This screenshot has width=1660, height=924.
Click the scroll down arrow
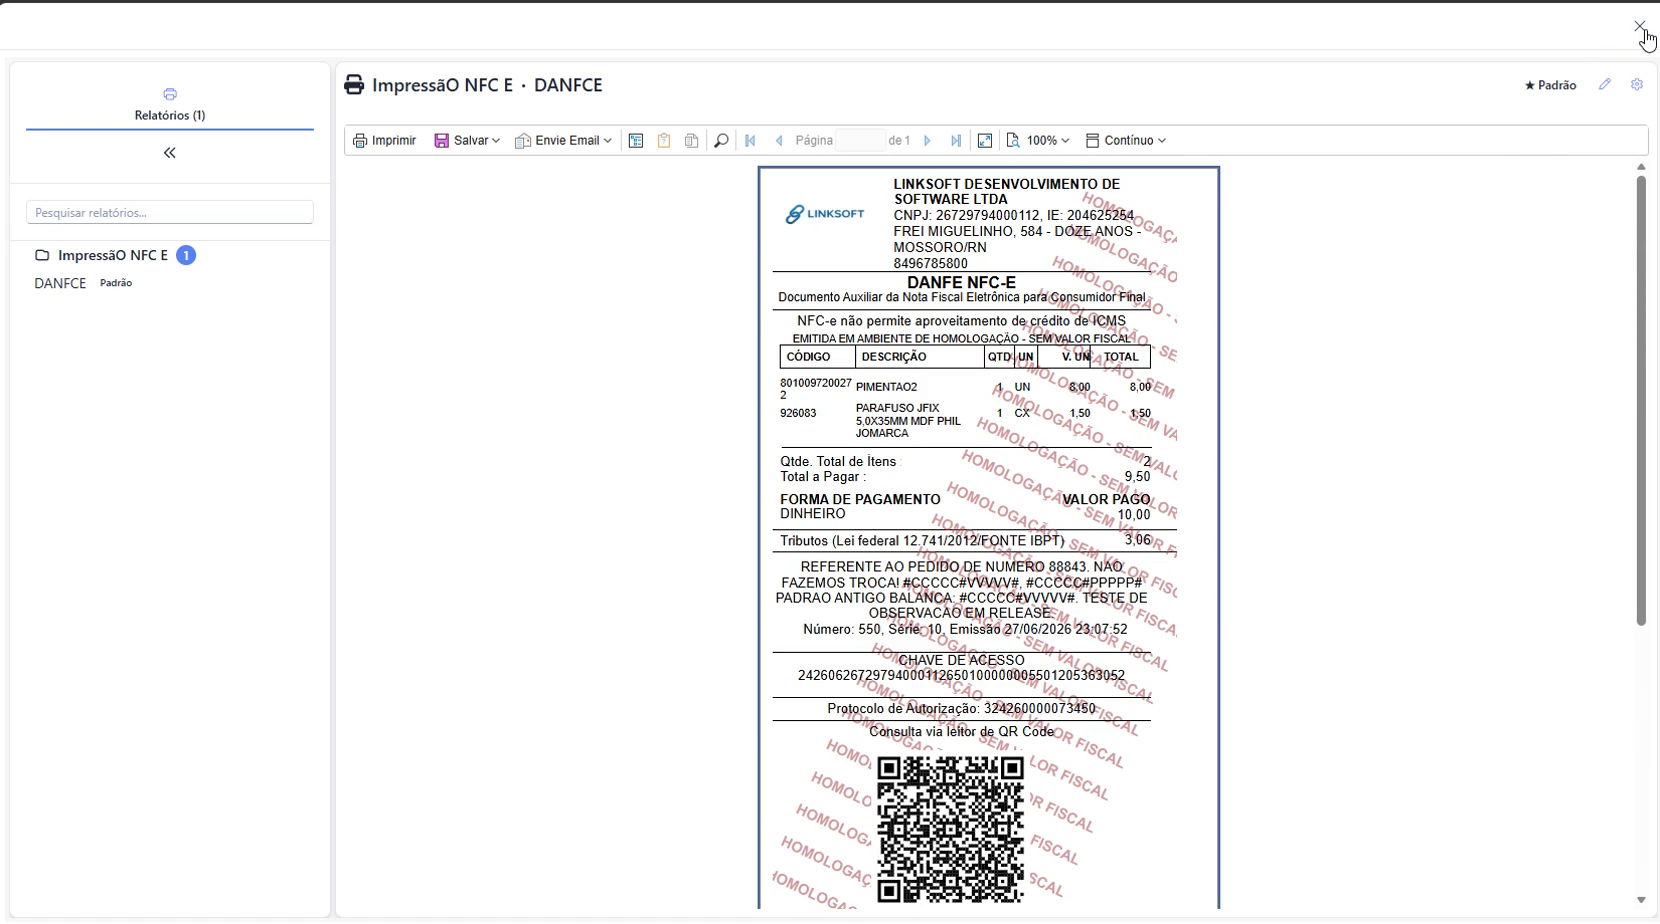[x=1641, y=900]
